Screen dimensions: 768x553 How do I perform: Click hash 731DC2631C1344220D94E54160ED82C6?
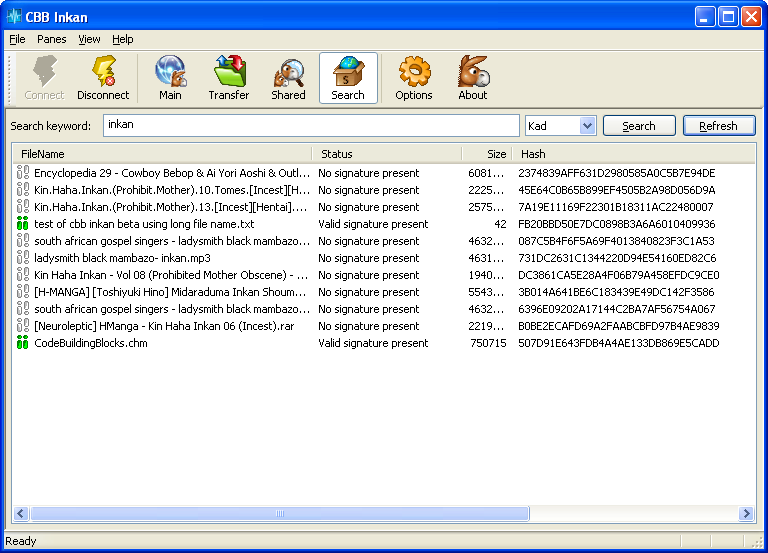coord(617,258)
